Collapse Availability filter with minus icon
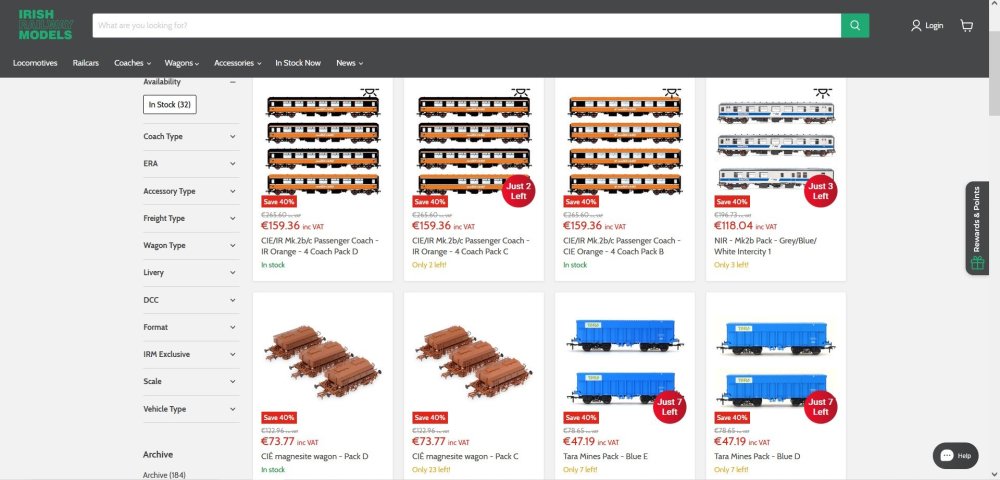 233,82
